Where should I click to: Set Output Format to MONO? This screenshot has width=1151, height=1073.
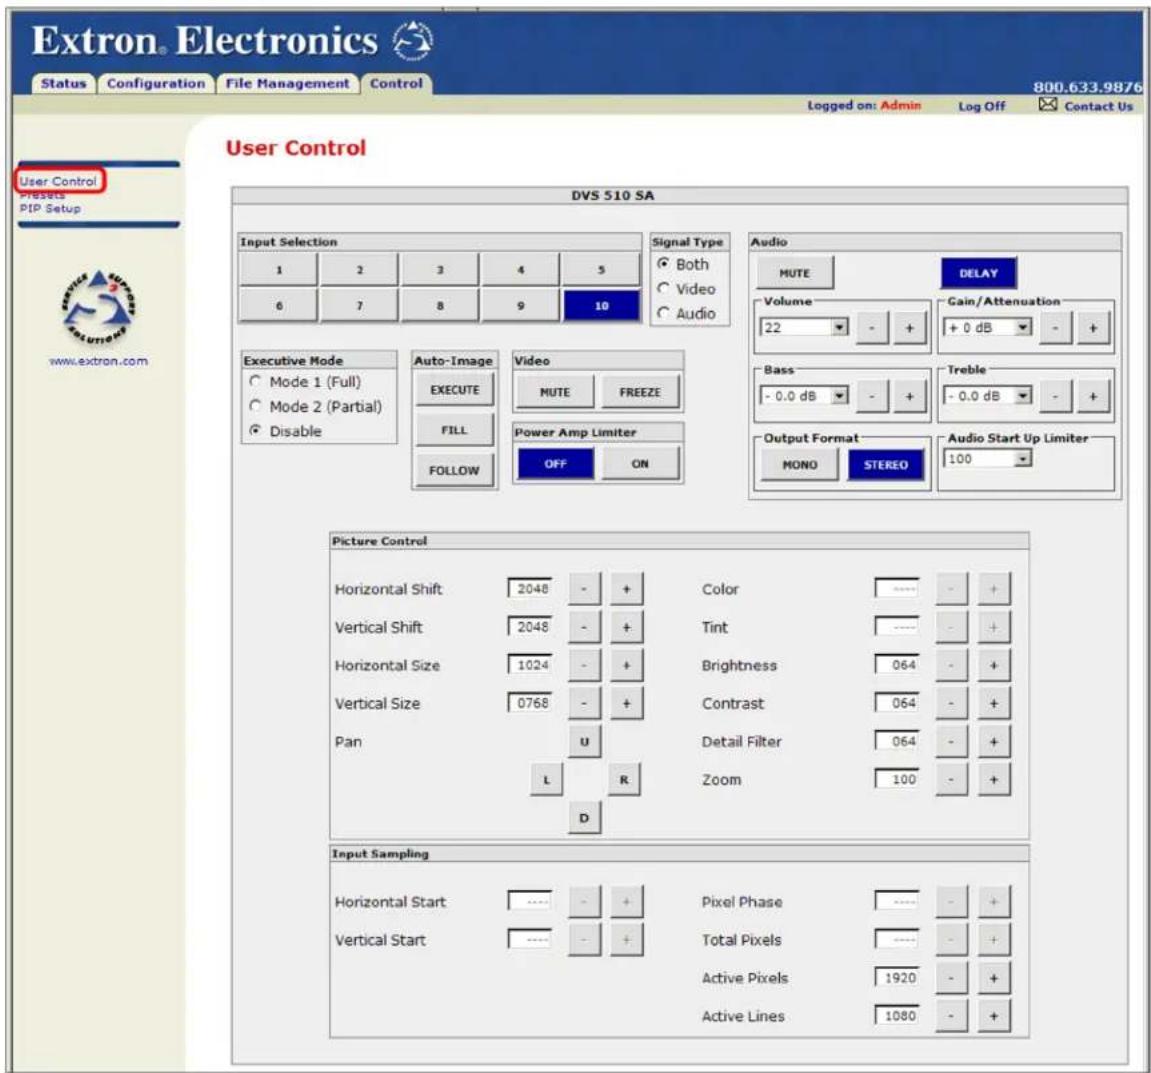click(799, 465)
